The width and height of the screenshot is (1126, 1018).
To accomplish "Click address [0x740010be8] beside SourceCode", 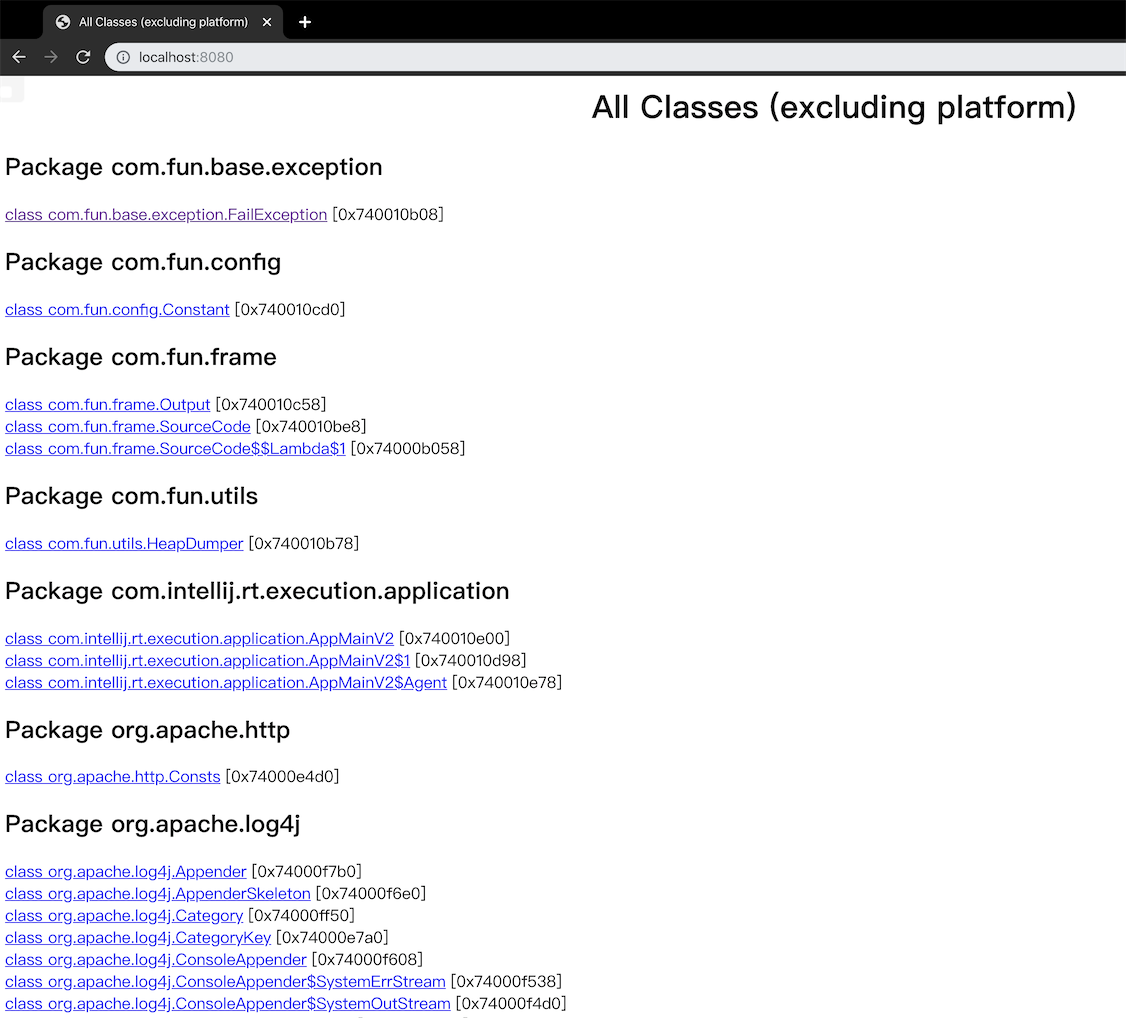I will [311, 426].
